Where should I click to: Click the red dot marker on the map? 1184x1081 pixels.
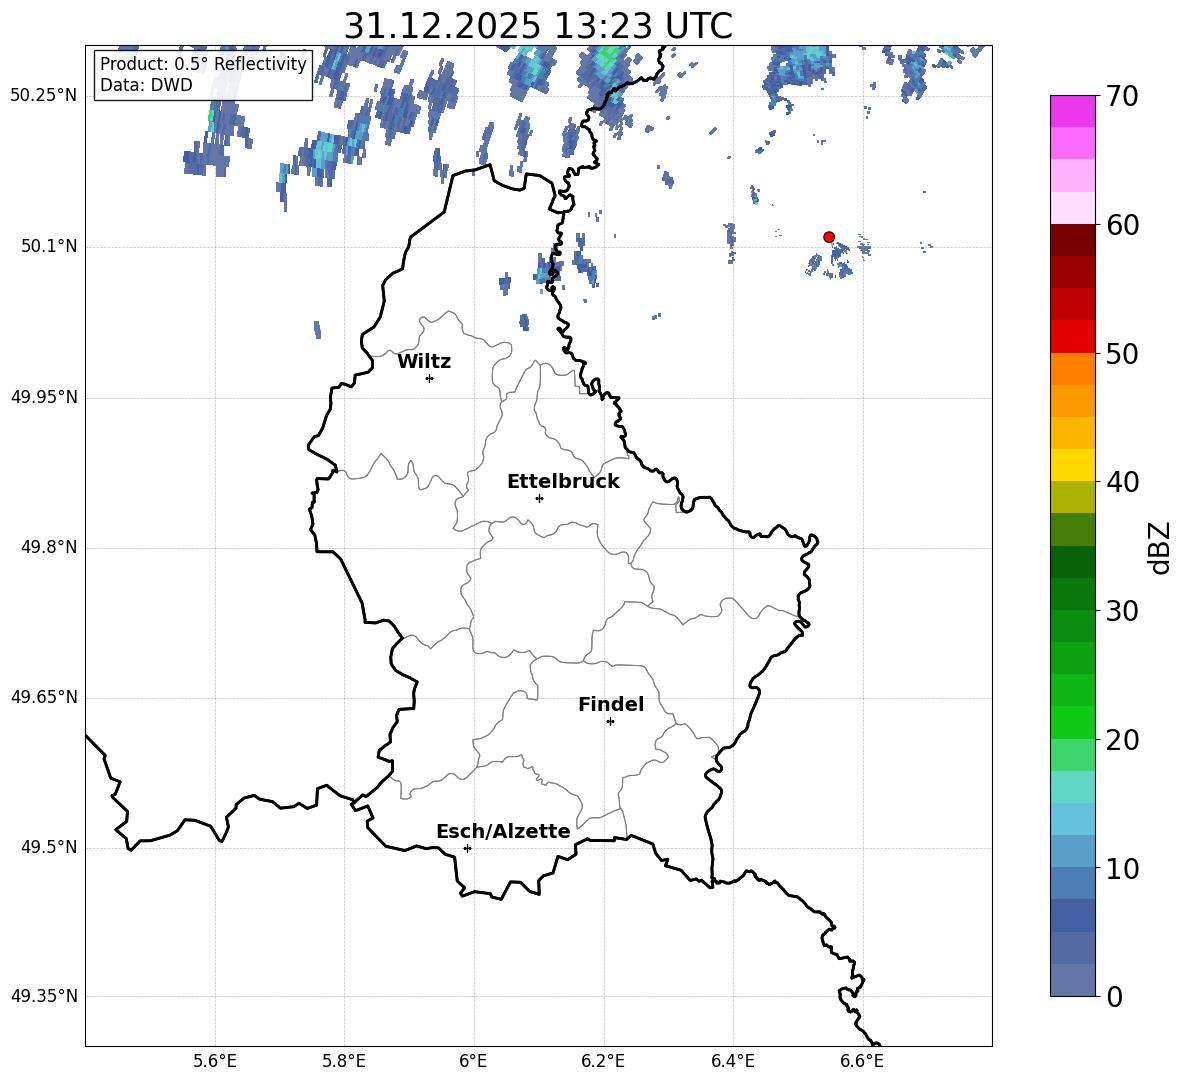tap(828, 237)
